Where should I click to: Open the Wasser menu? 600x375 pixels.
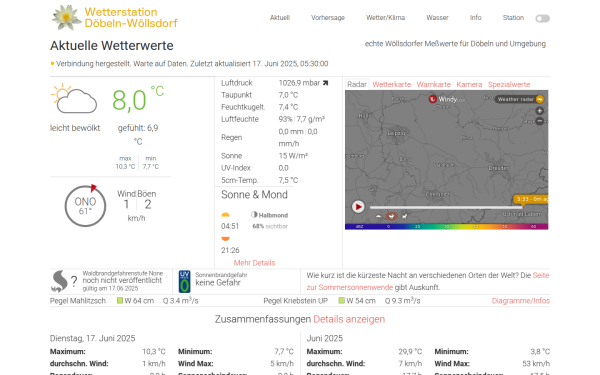[x=437, y=18]
